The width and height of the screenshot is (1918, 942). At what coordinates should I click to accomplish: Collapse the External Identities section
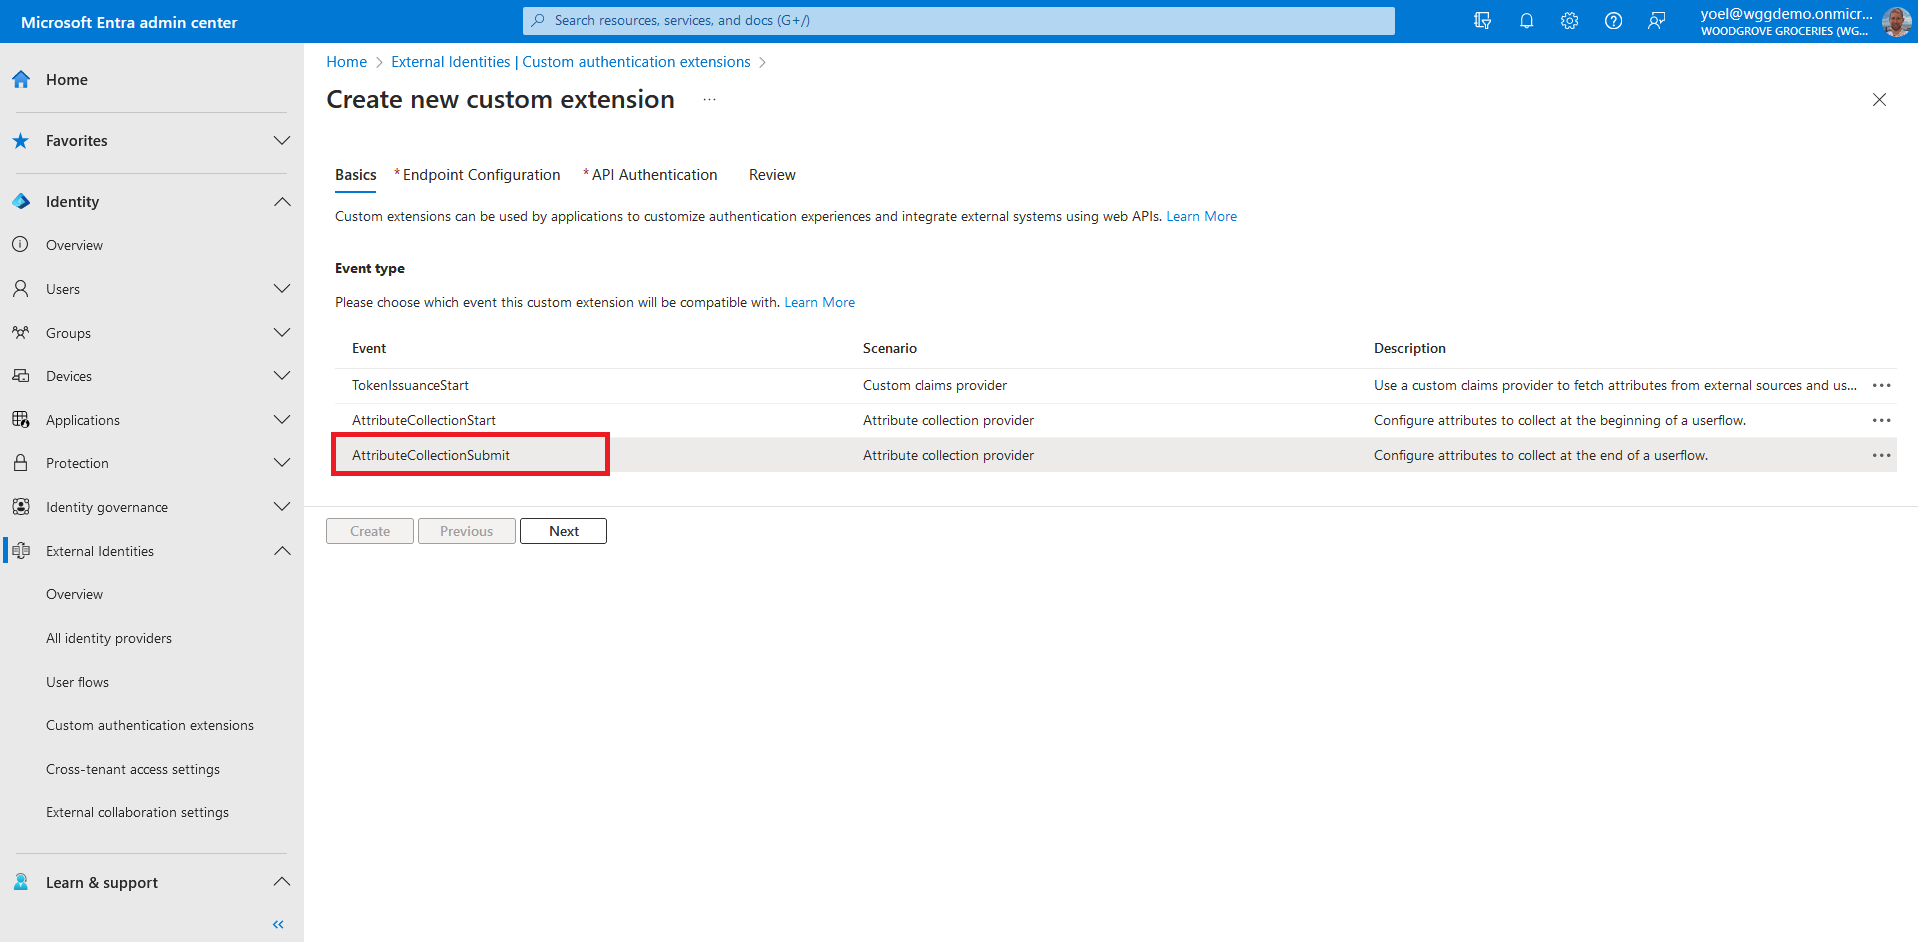click(282, 551)
